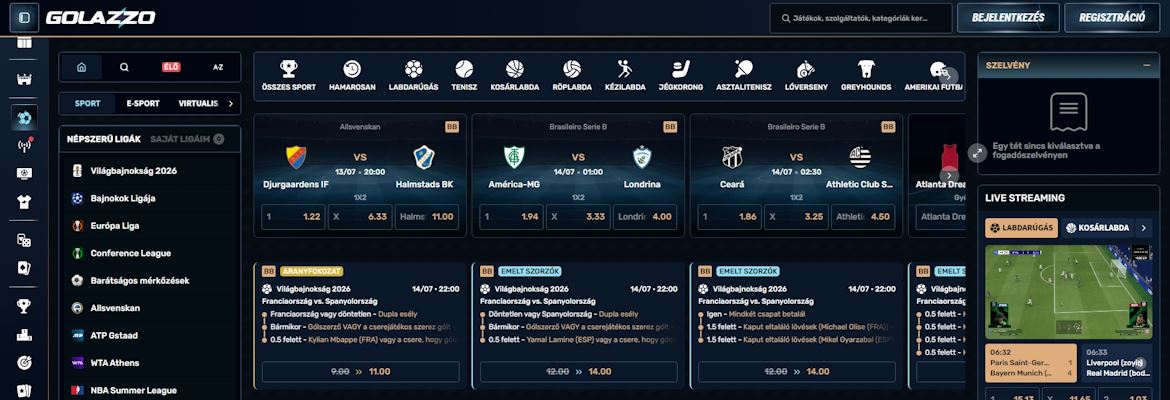Bet on Ceará win at 1.86

point(730,216)
